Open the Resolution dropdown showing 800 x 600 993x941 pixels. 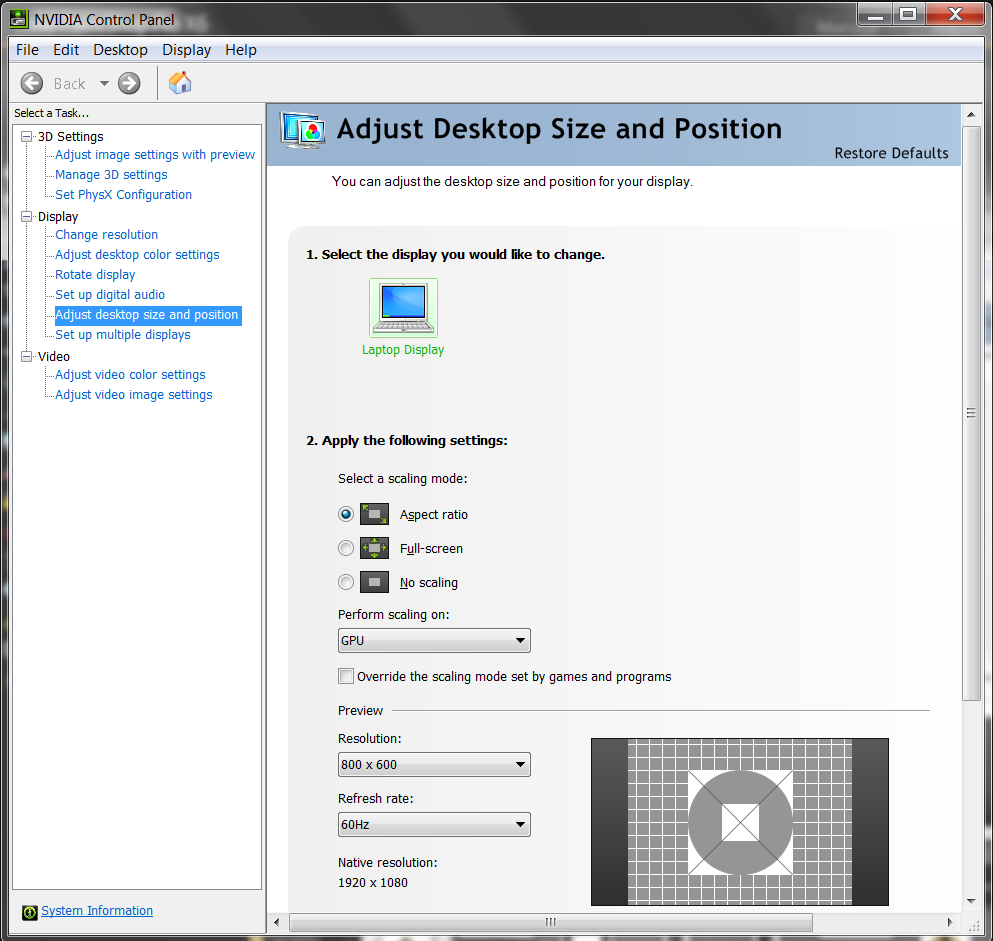click(x=434, y=765)
